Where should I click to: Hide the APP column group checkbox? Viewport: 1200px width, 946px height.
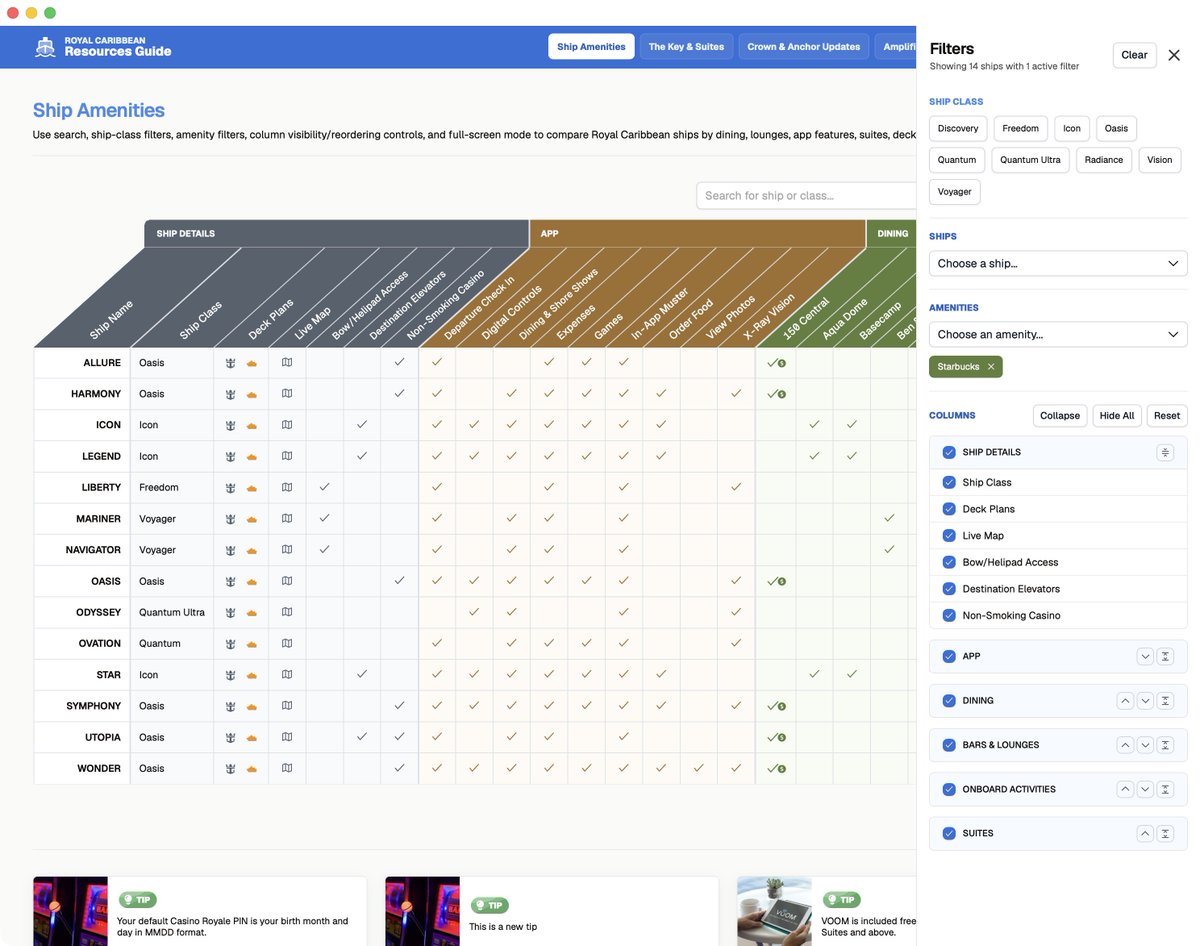(949, 657)
